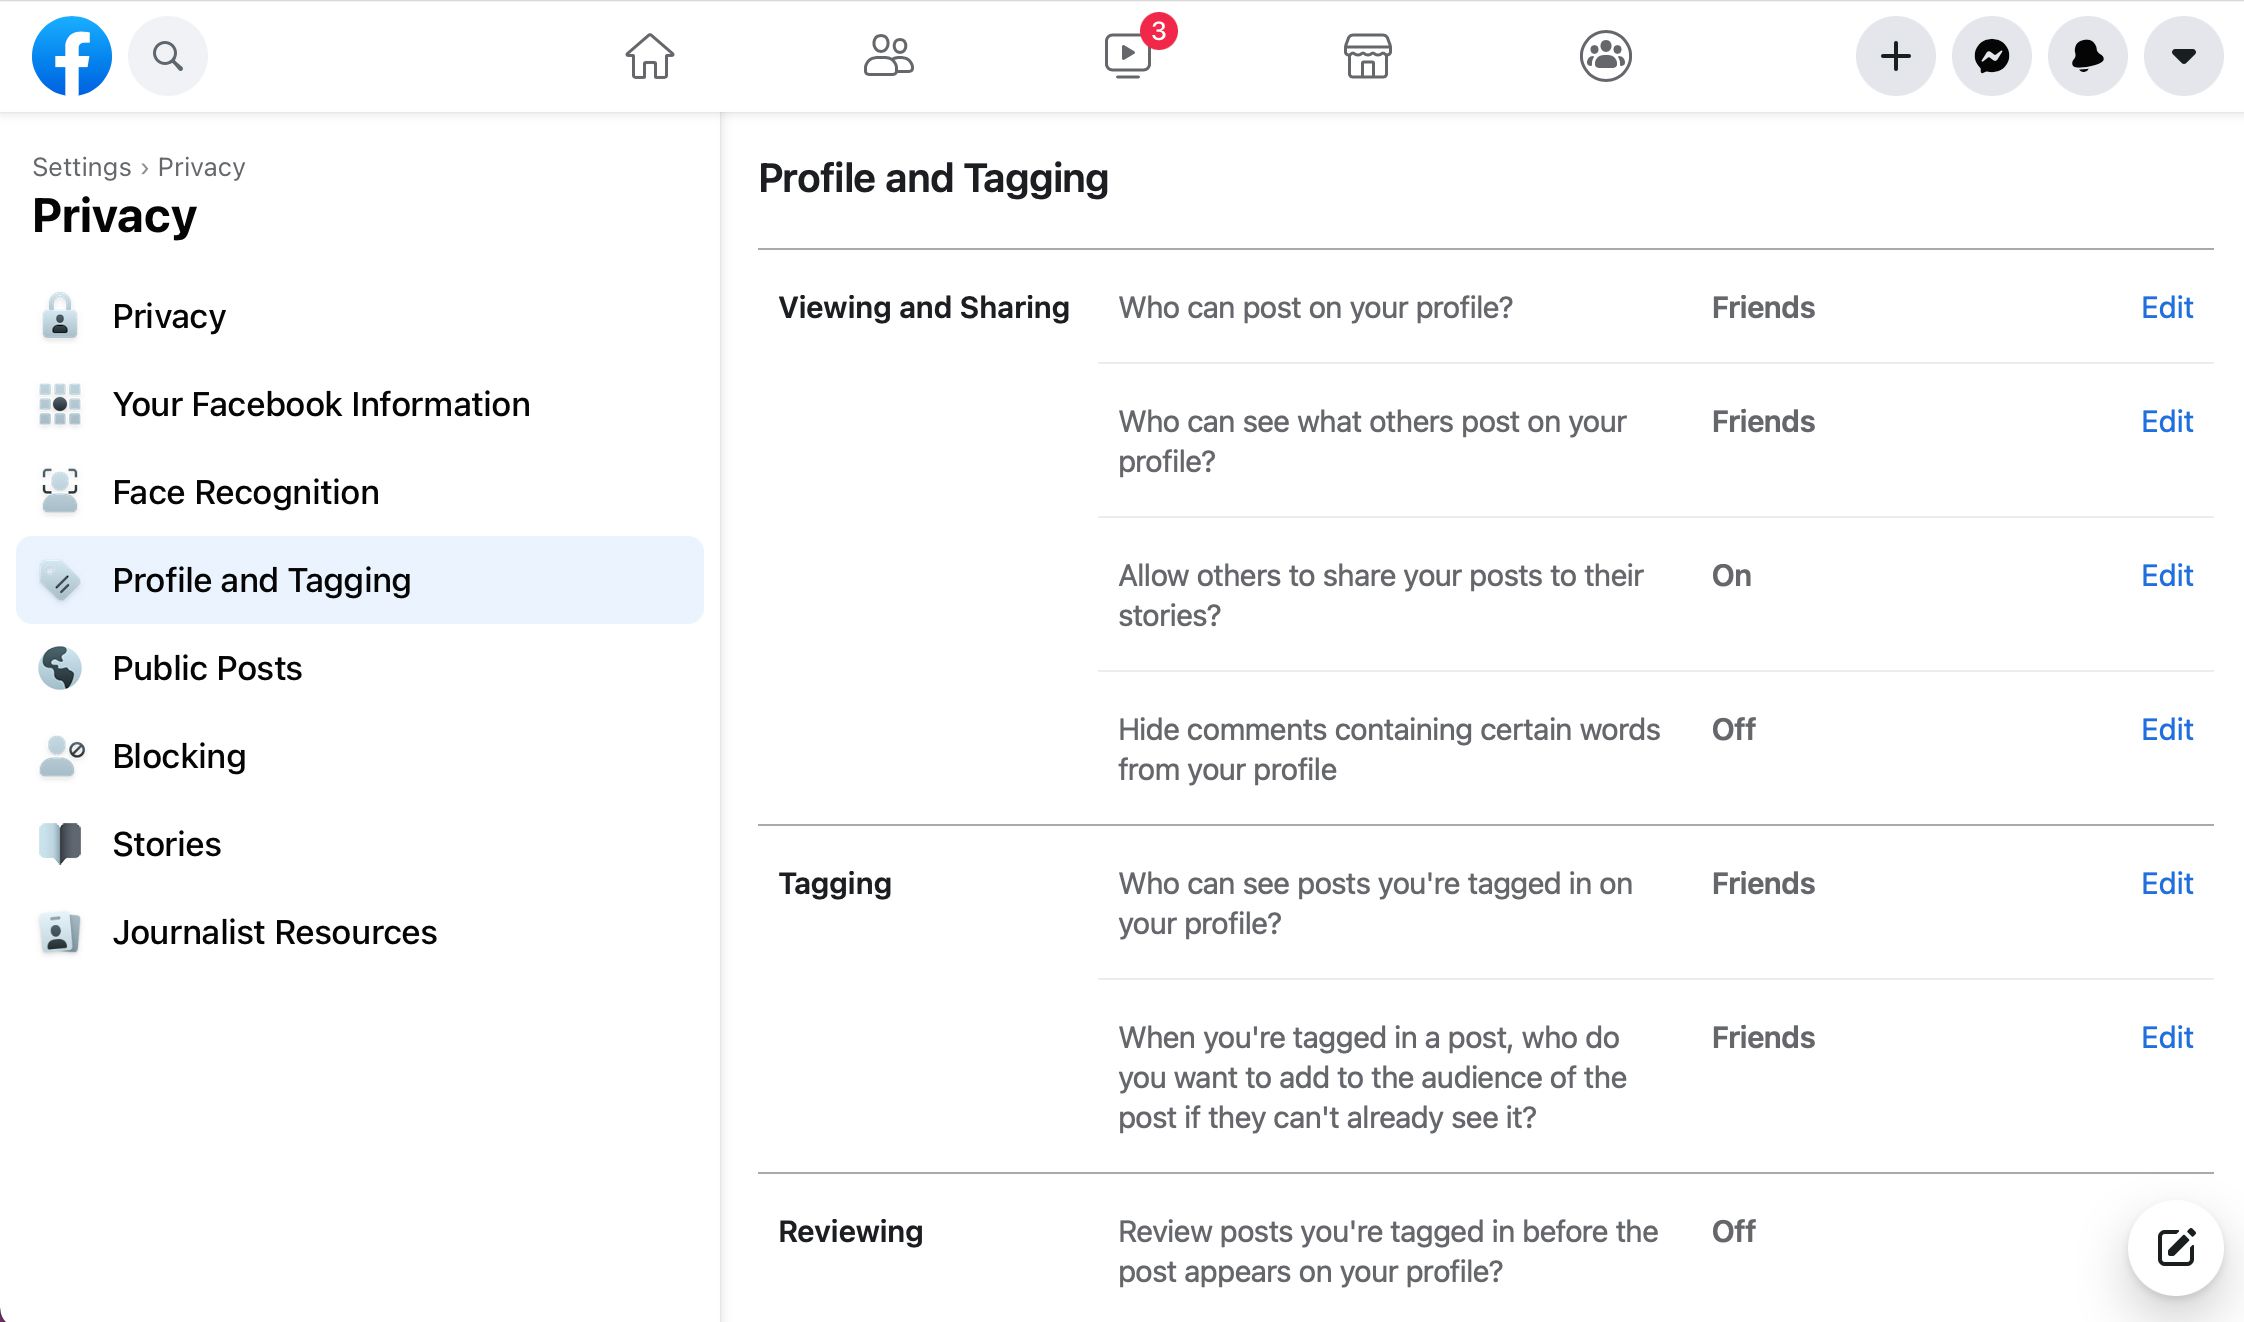
Task: Open the Marketplace icon
Action: pos(1364,57)
